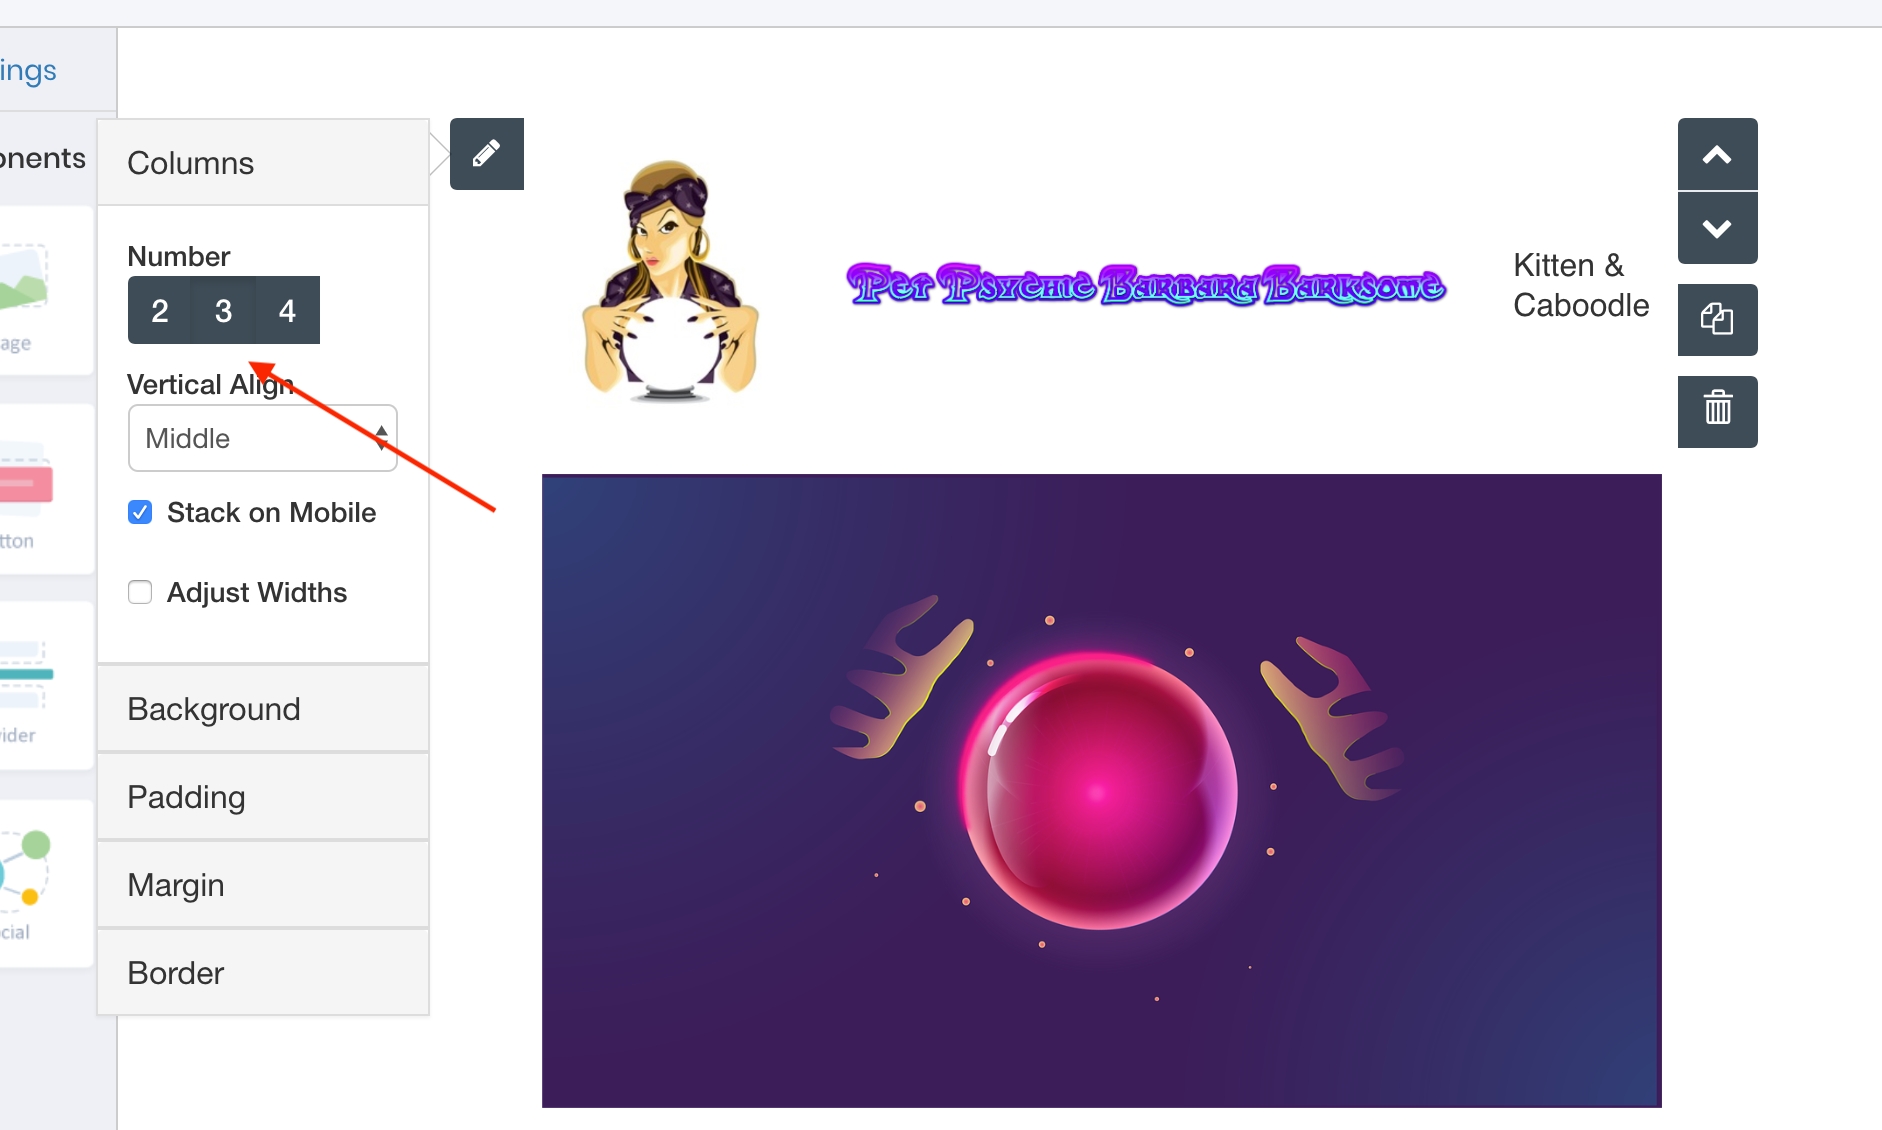This screenshot has height=1130, width=1882.
Task: Uncheck Stack on Mobile
Action: click(140, 512)
